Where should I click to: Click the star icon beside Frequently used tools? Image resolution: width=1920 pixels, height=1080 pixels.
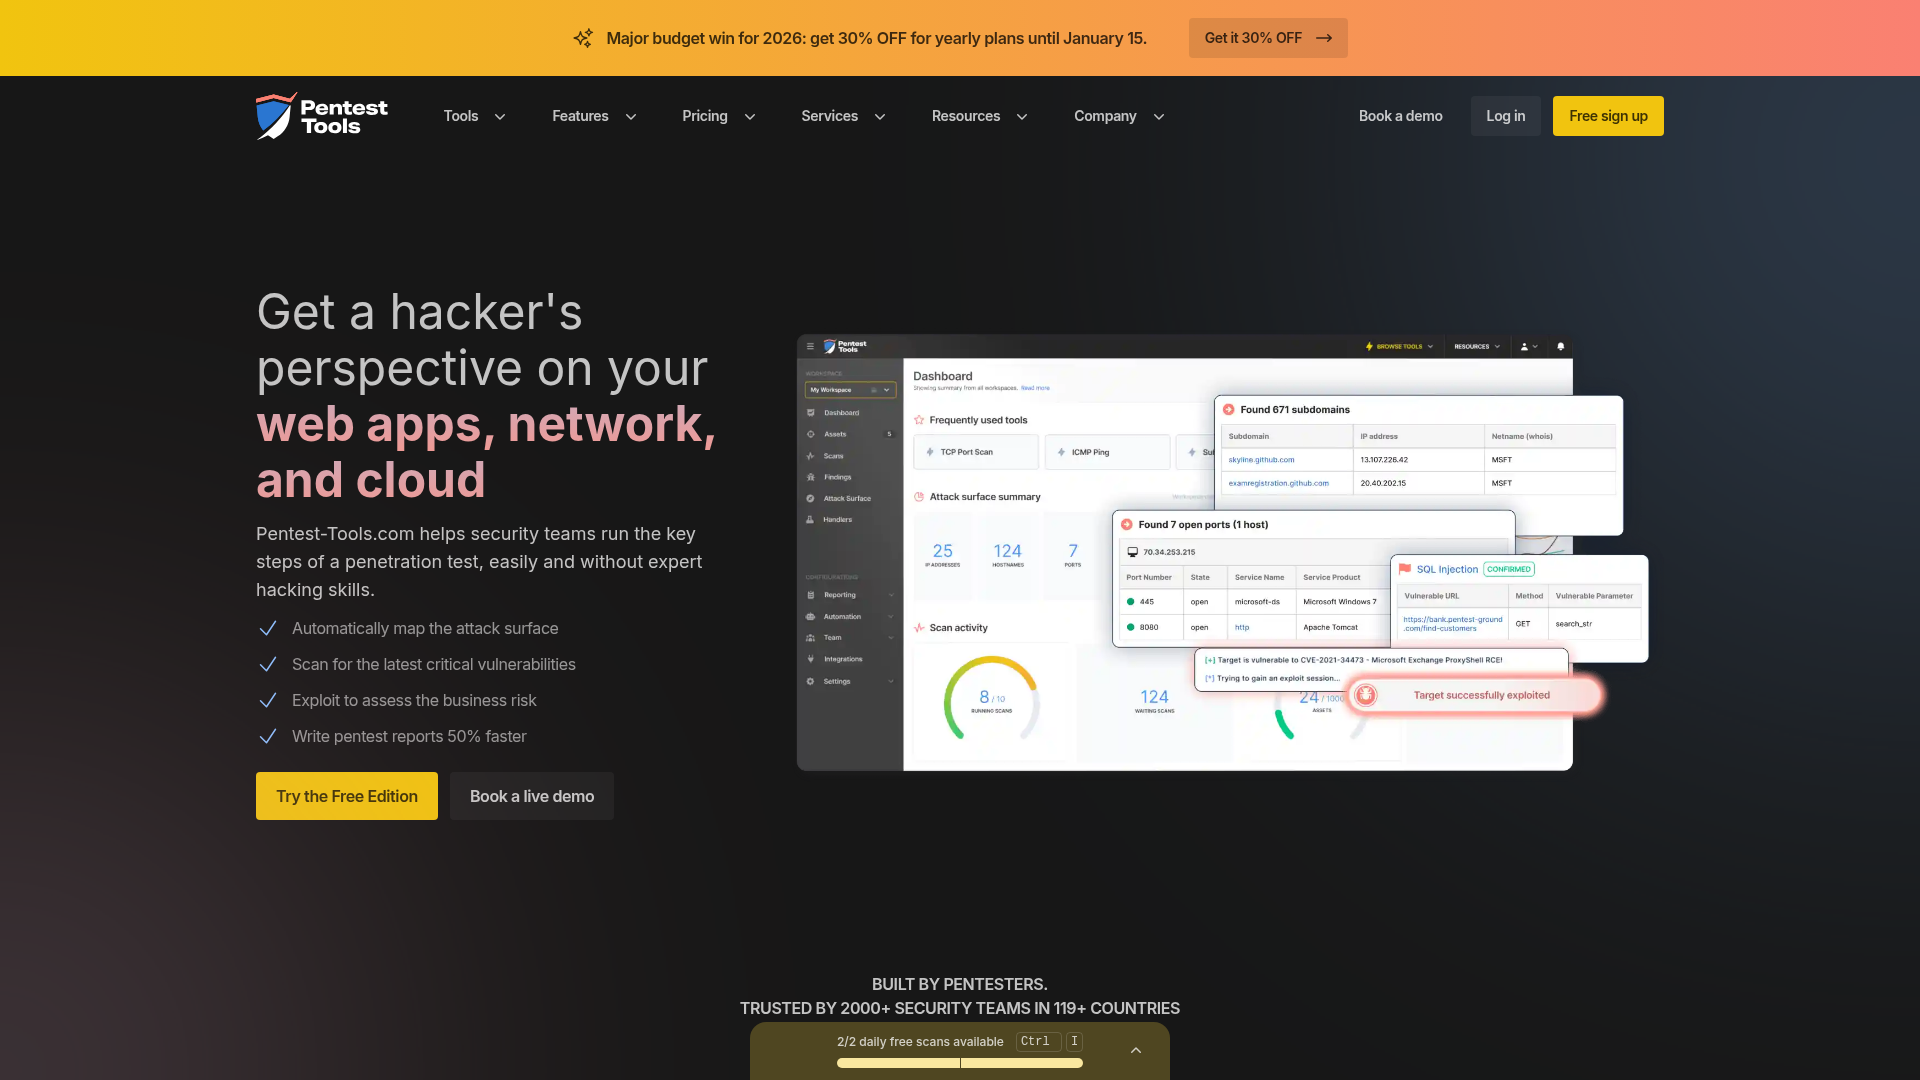click(919, 420)
